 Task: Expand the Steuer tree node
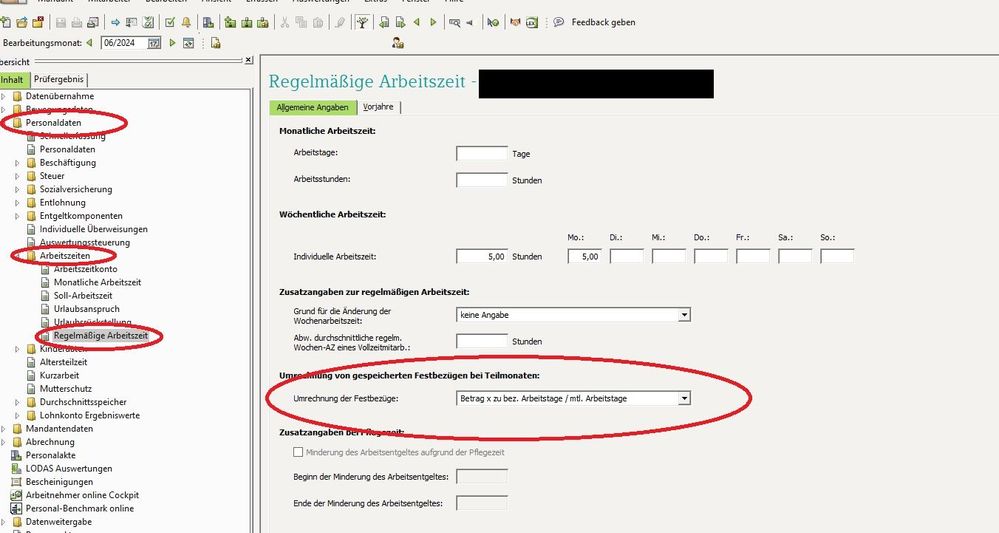(x=18, y=176)
